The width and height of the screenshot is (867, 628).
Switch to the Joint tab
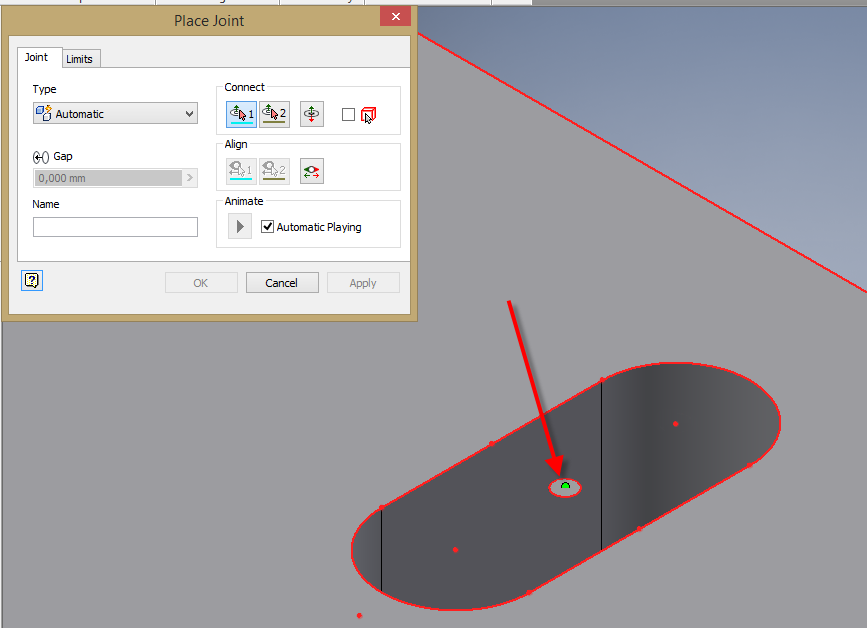tap(38, 57)
